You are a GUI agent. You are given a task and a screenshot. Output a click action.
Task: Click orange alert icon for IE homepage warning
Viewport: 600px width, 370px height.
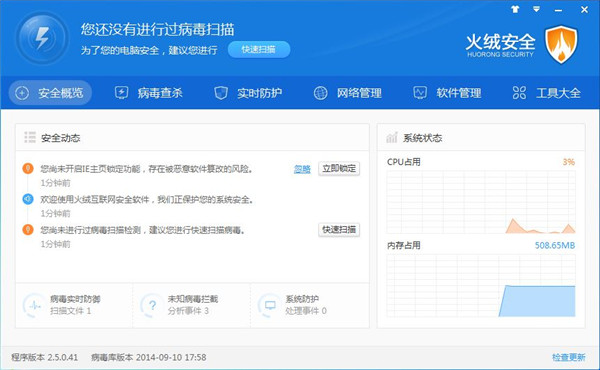(28, 168)
